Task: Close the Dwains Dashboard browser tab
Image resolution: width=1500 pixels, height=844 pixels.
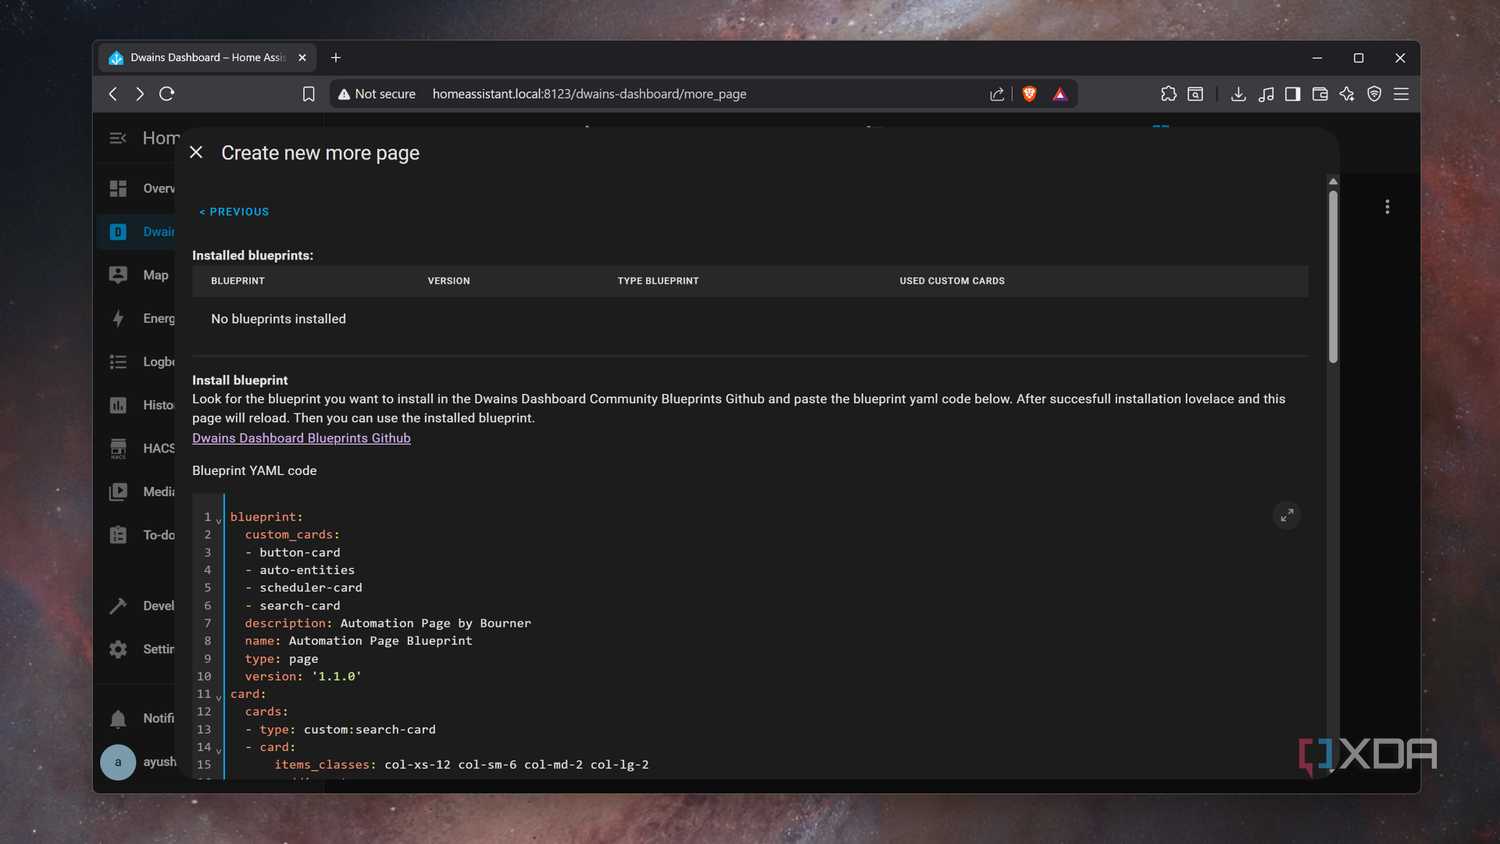Action: point(302,58)
